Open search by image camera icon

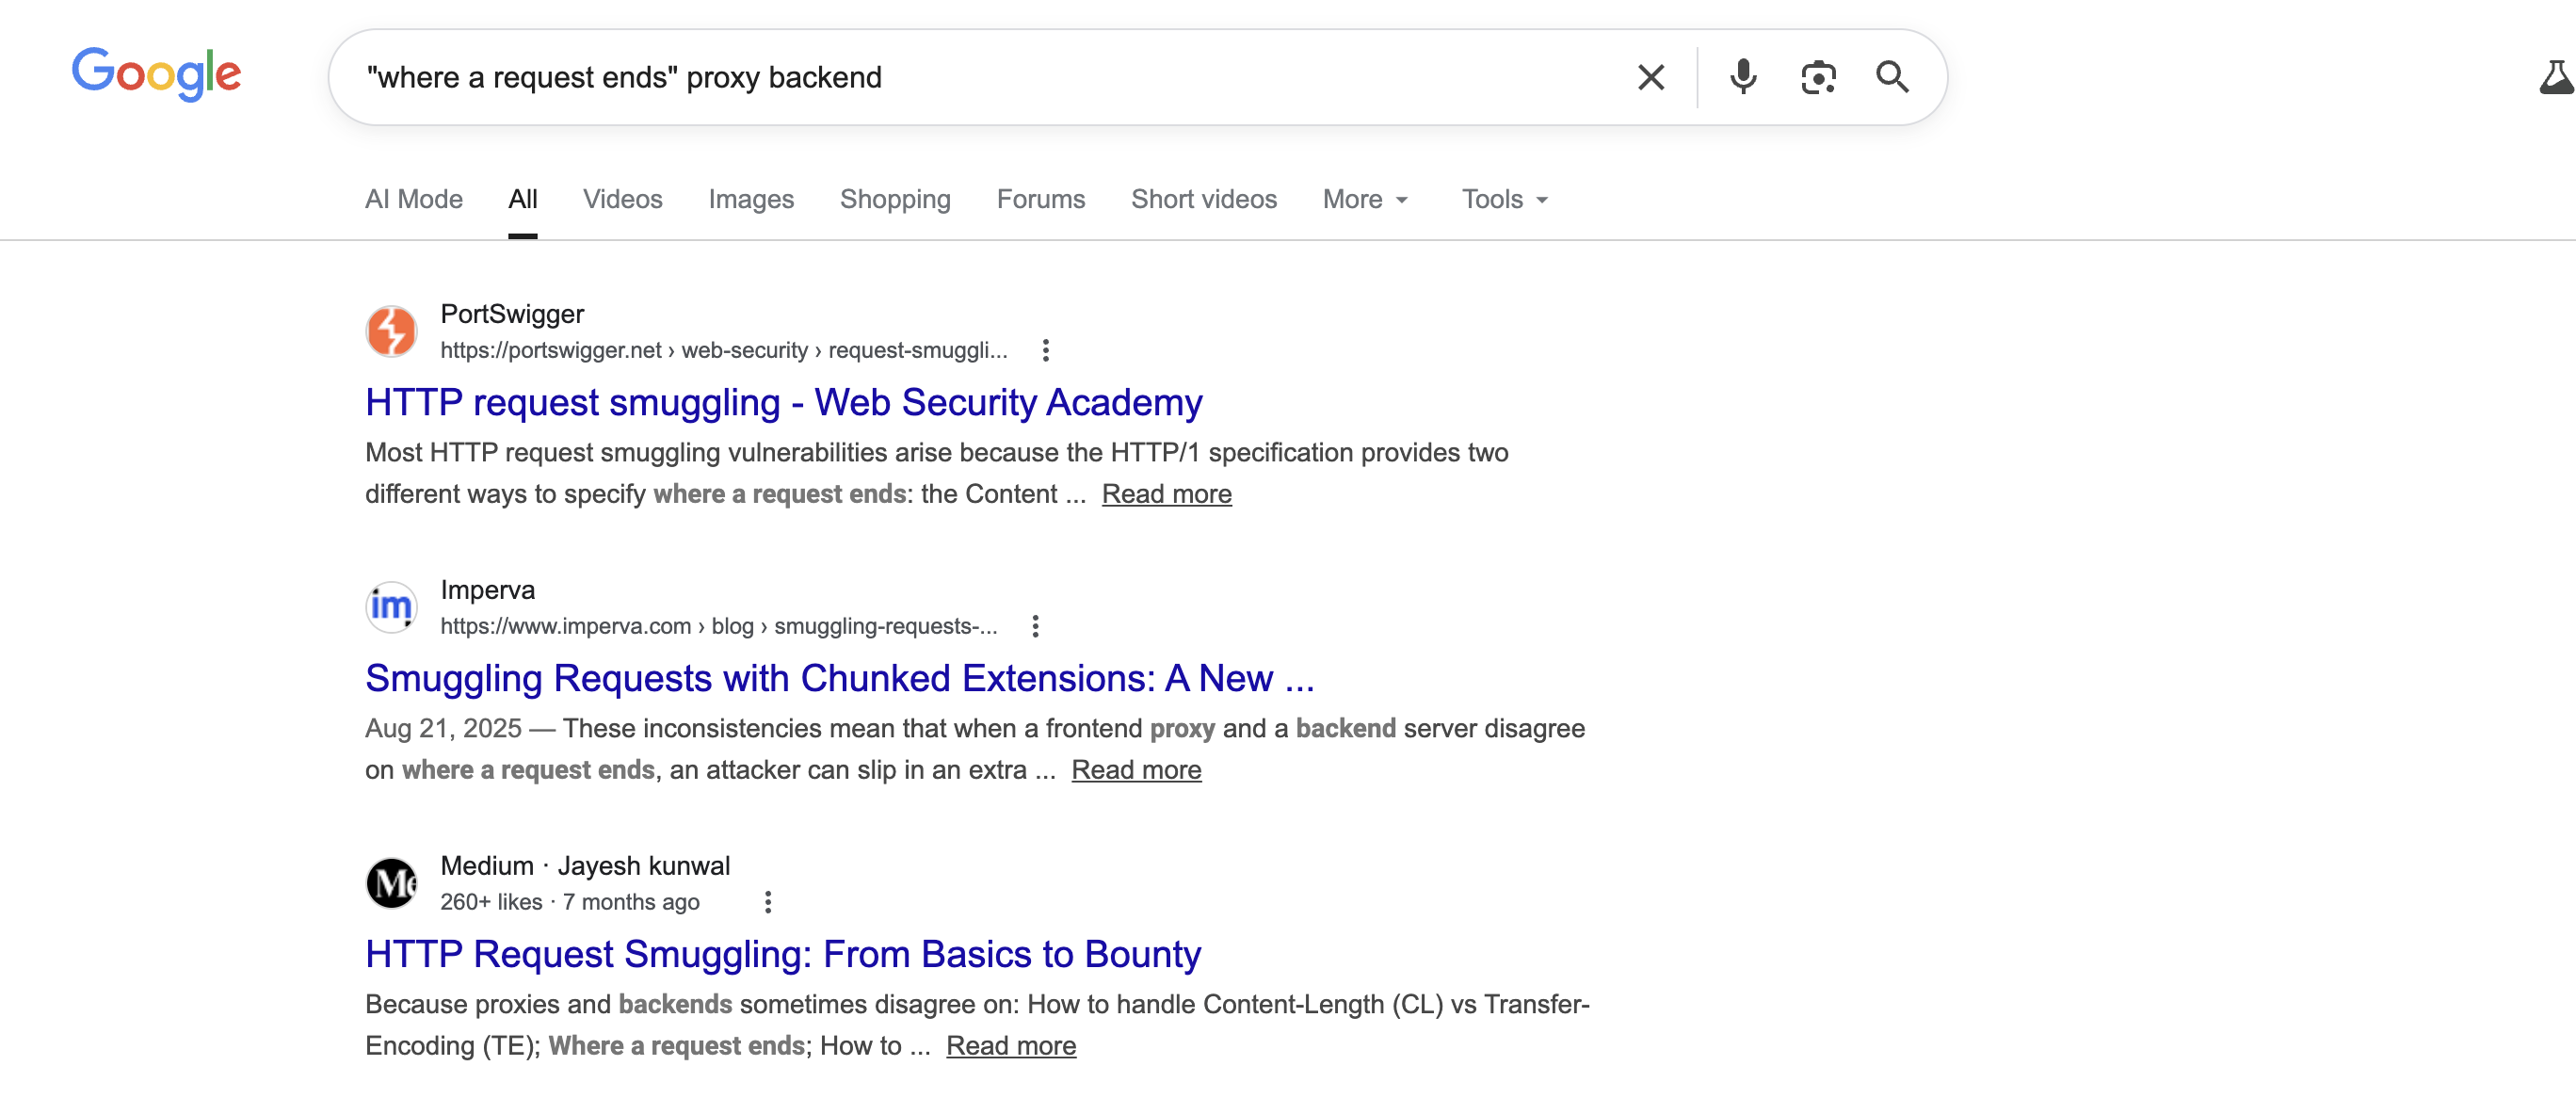1817,77
